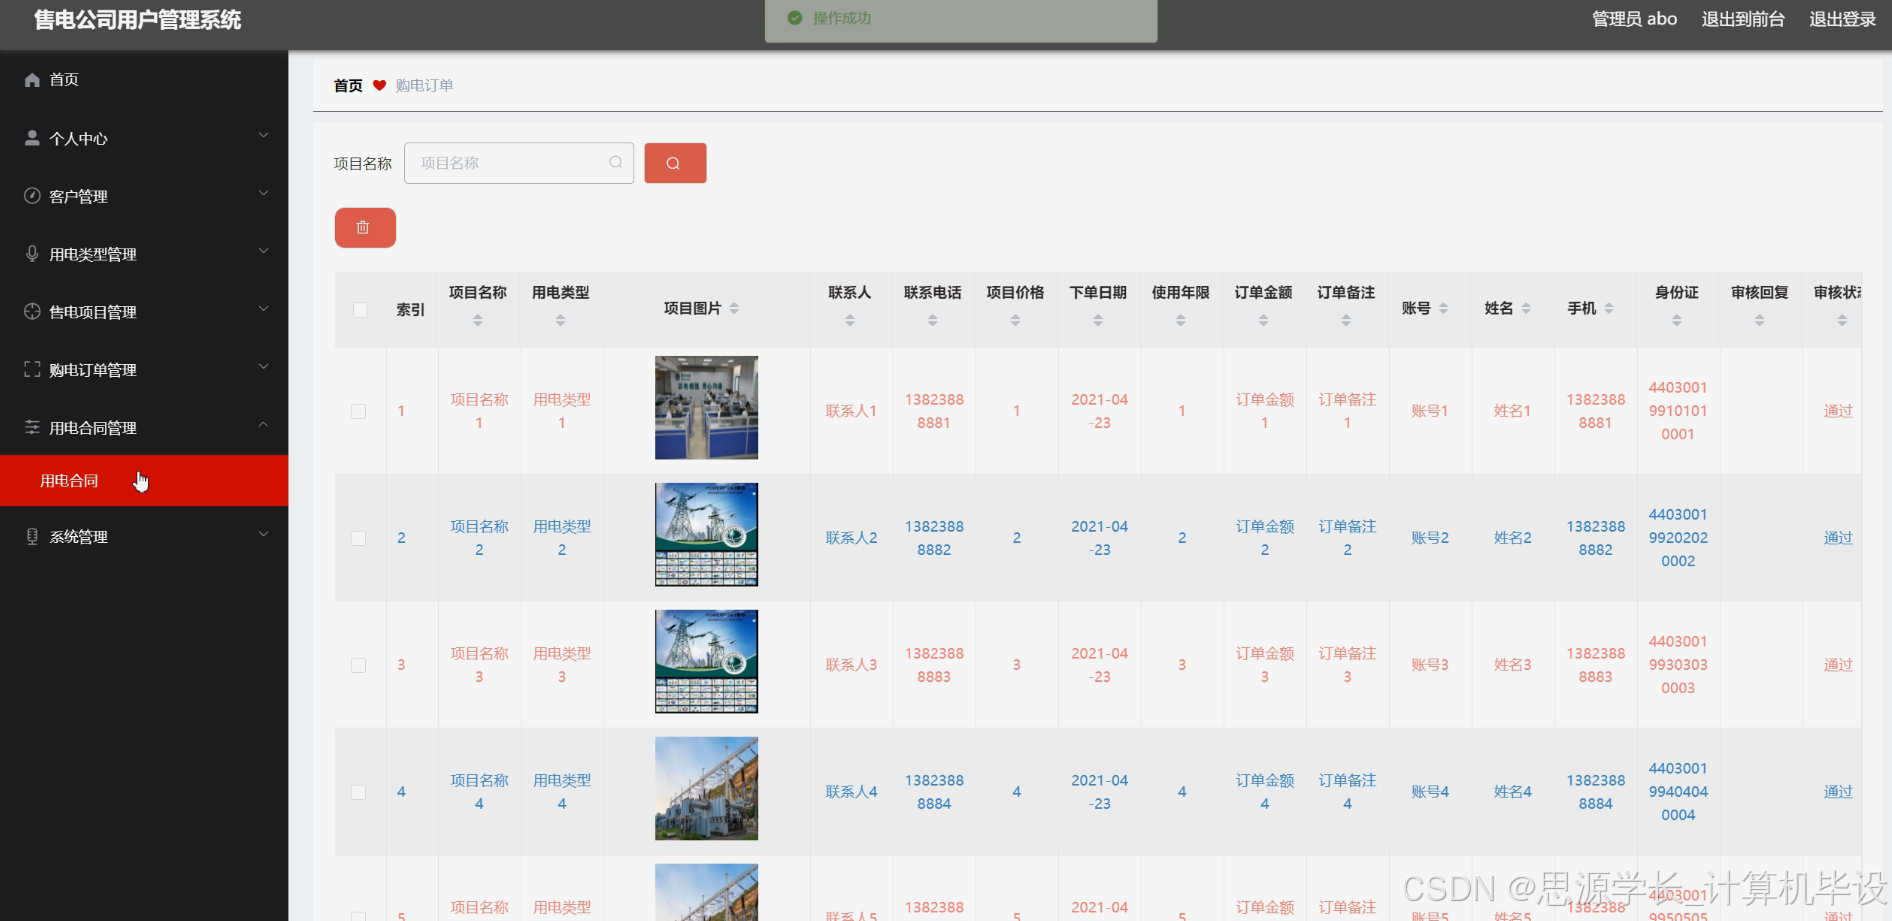Sort by the 订单备注 column arrows
Screen dimensions: 1892x921
[1346, 320]
